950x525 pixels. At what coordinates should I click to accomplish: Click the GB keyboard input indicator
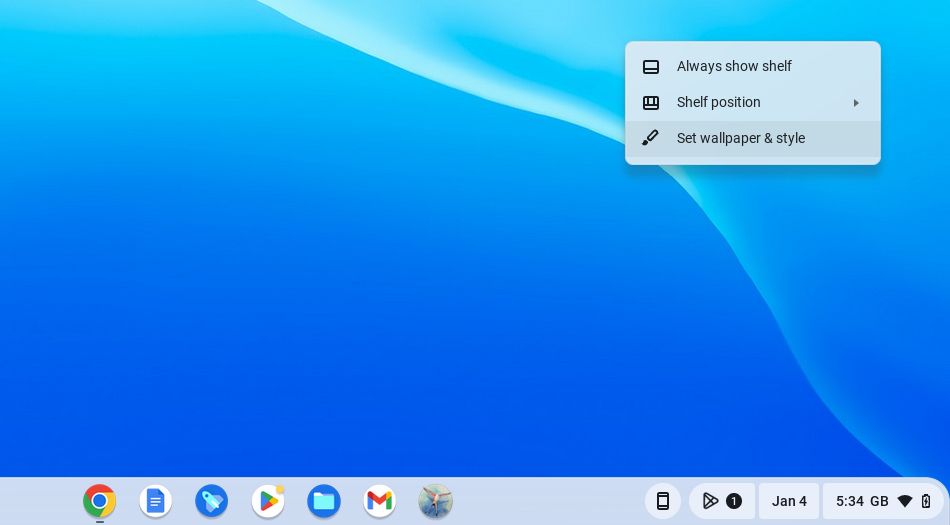click(x=879, y=501)
